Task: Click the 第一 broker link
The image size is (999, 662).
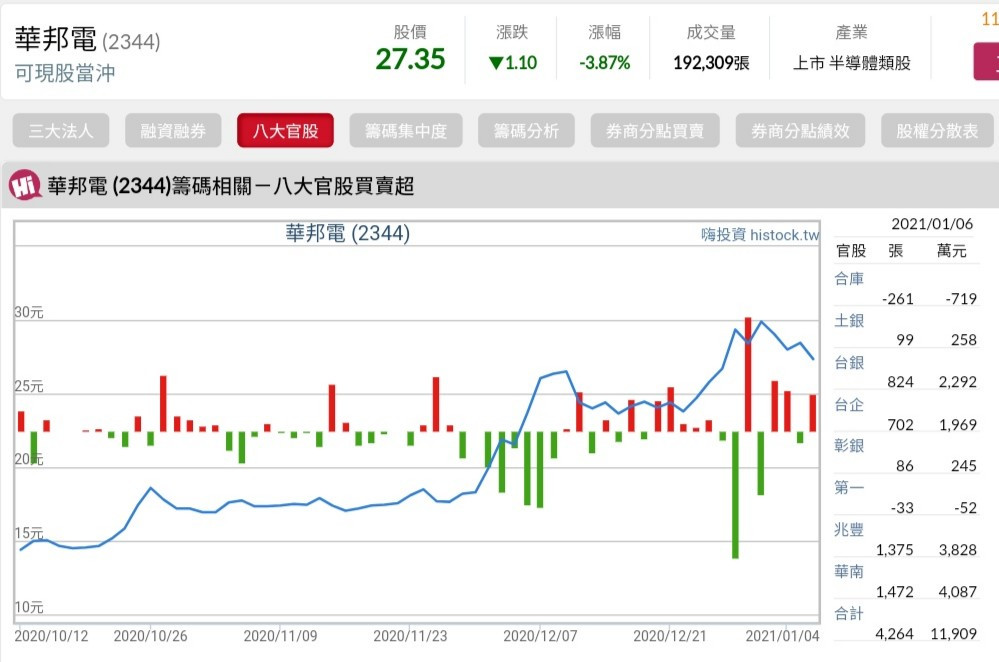Action: tap(849, 487)
